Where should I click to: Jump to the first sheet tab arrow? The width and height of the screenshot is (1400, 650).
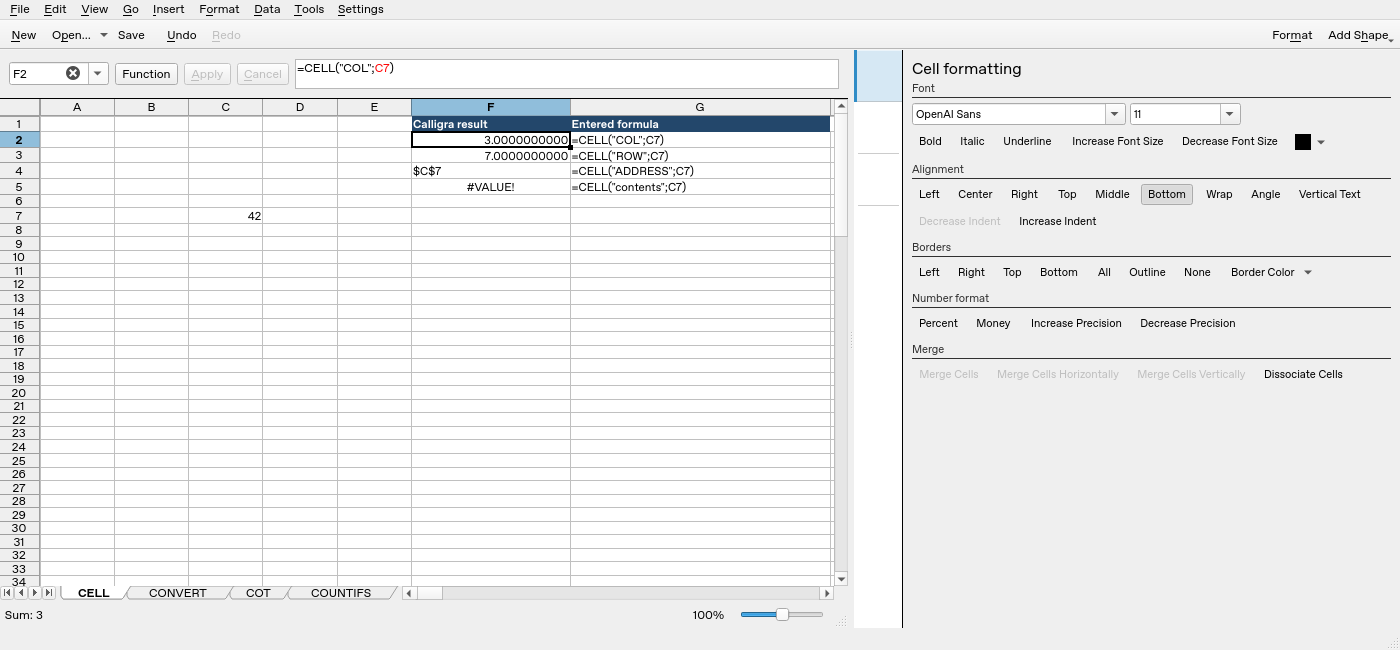coord(8,593)
